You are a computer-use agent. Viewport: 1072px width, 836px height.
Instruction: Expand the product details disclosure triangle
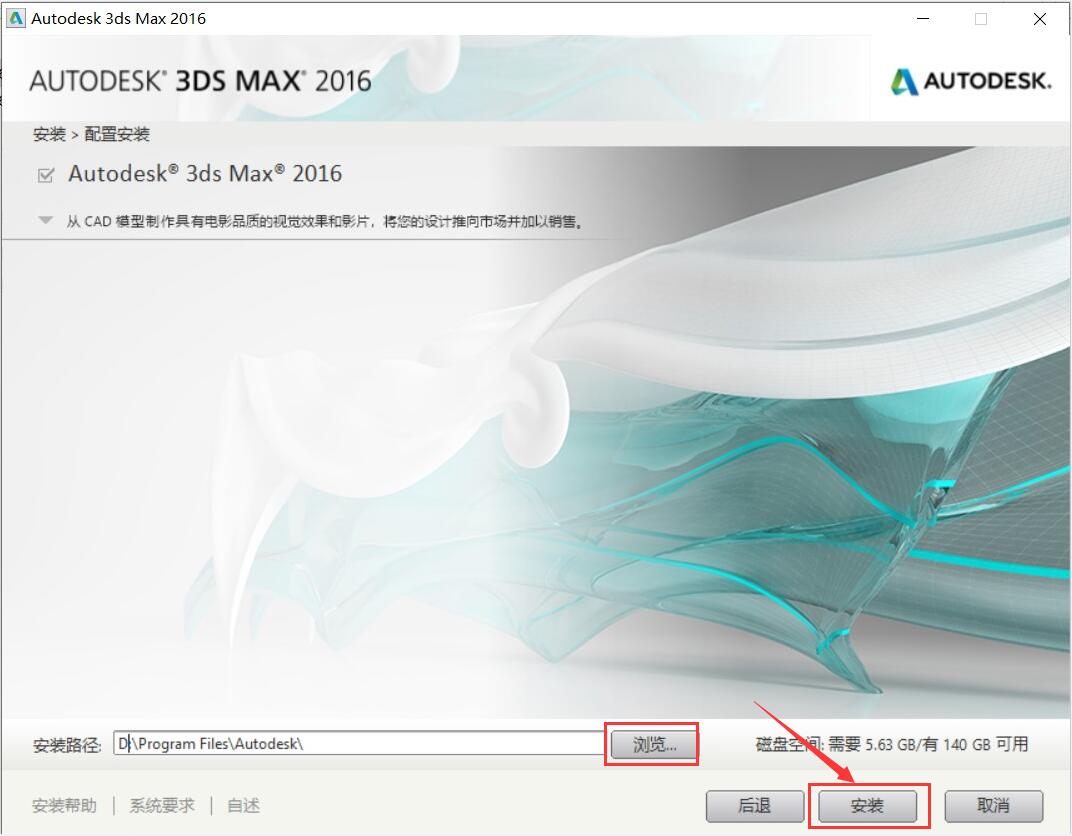coord(45,220)
